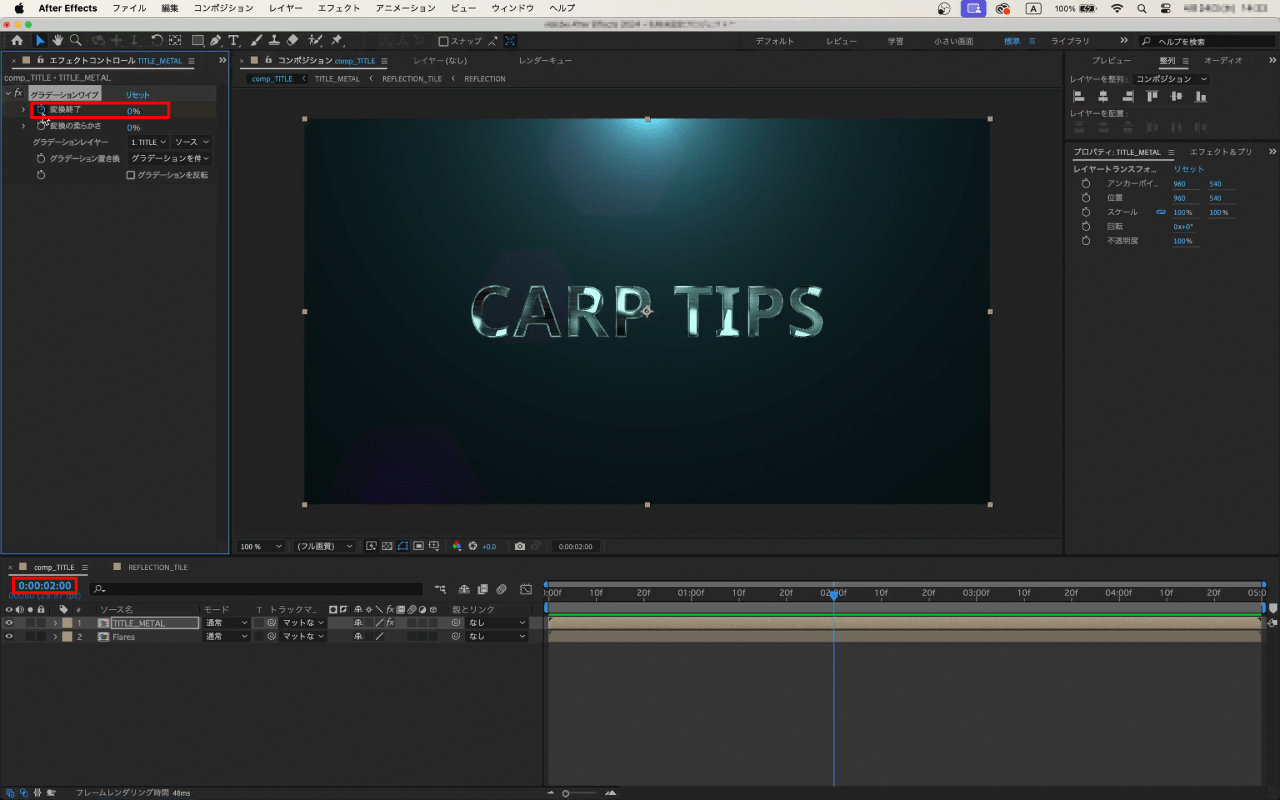Image resolution: width=1280 pixels, height=800 pixels.
Task: Open the (フル画質) resolution dropdown
Action: click(324, 546)
